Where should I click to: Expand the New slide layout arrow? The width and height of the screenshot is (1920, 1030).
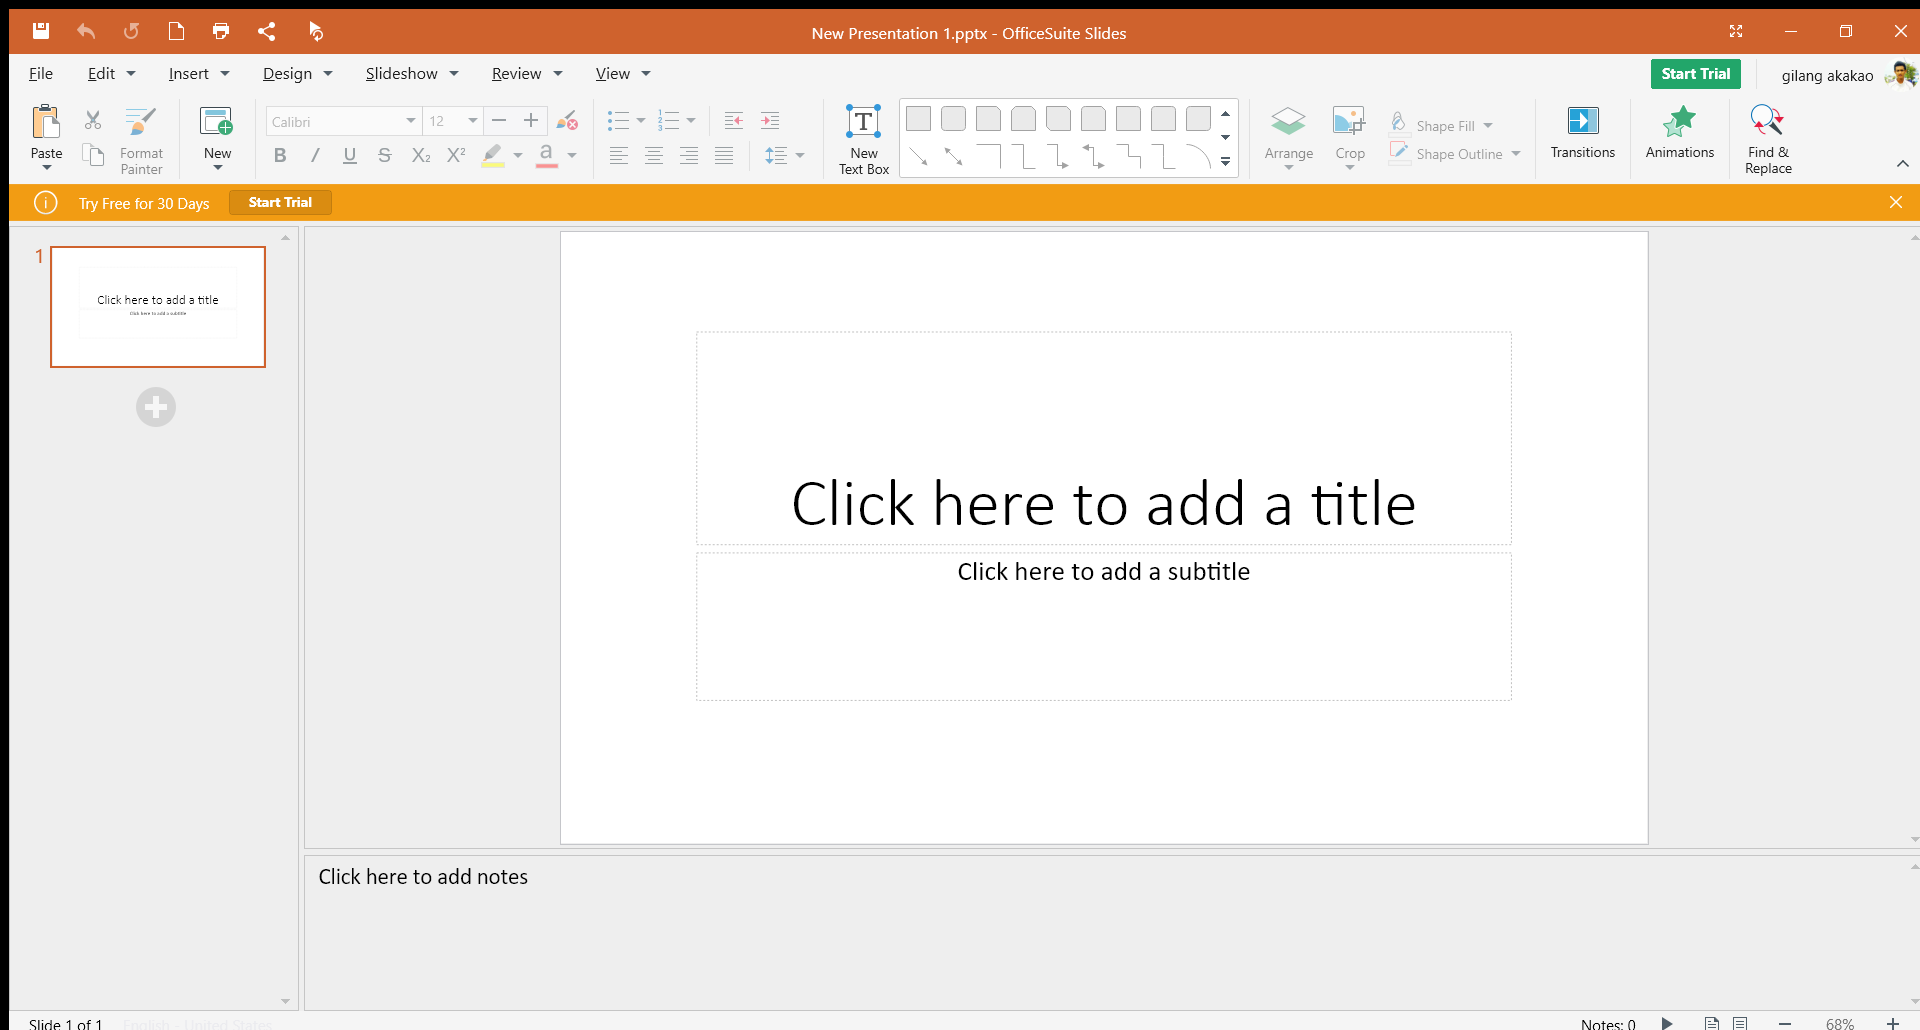point(217,167)
